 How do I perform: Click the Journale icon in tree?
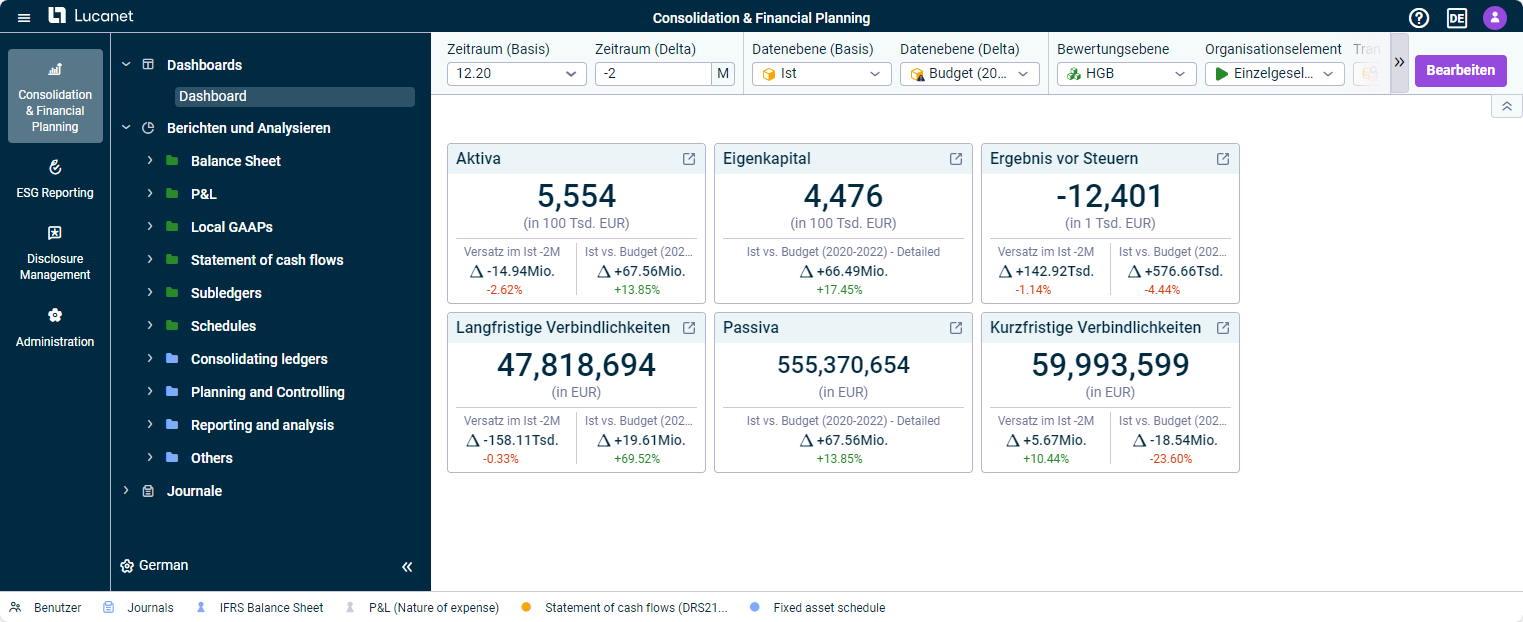point(148,491)
